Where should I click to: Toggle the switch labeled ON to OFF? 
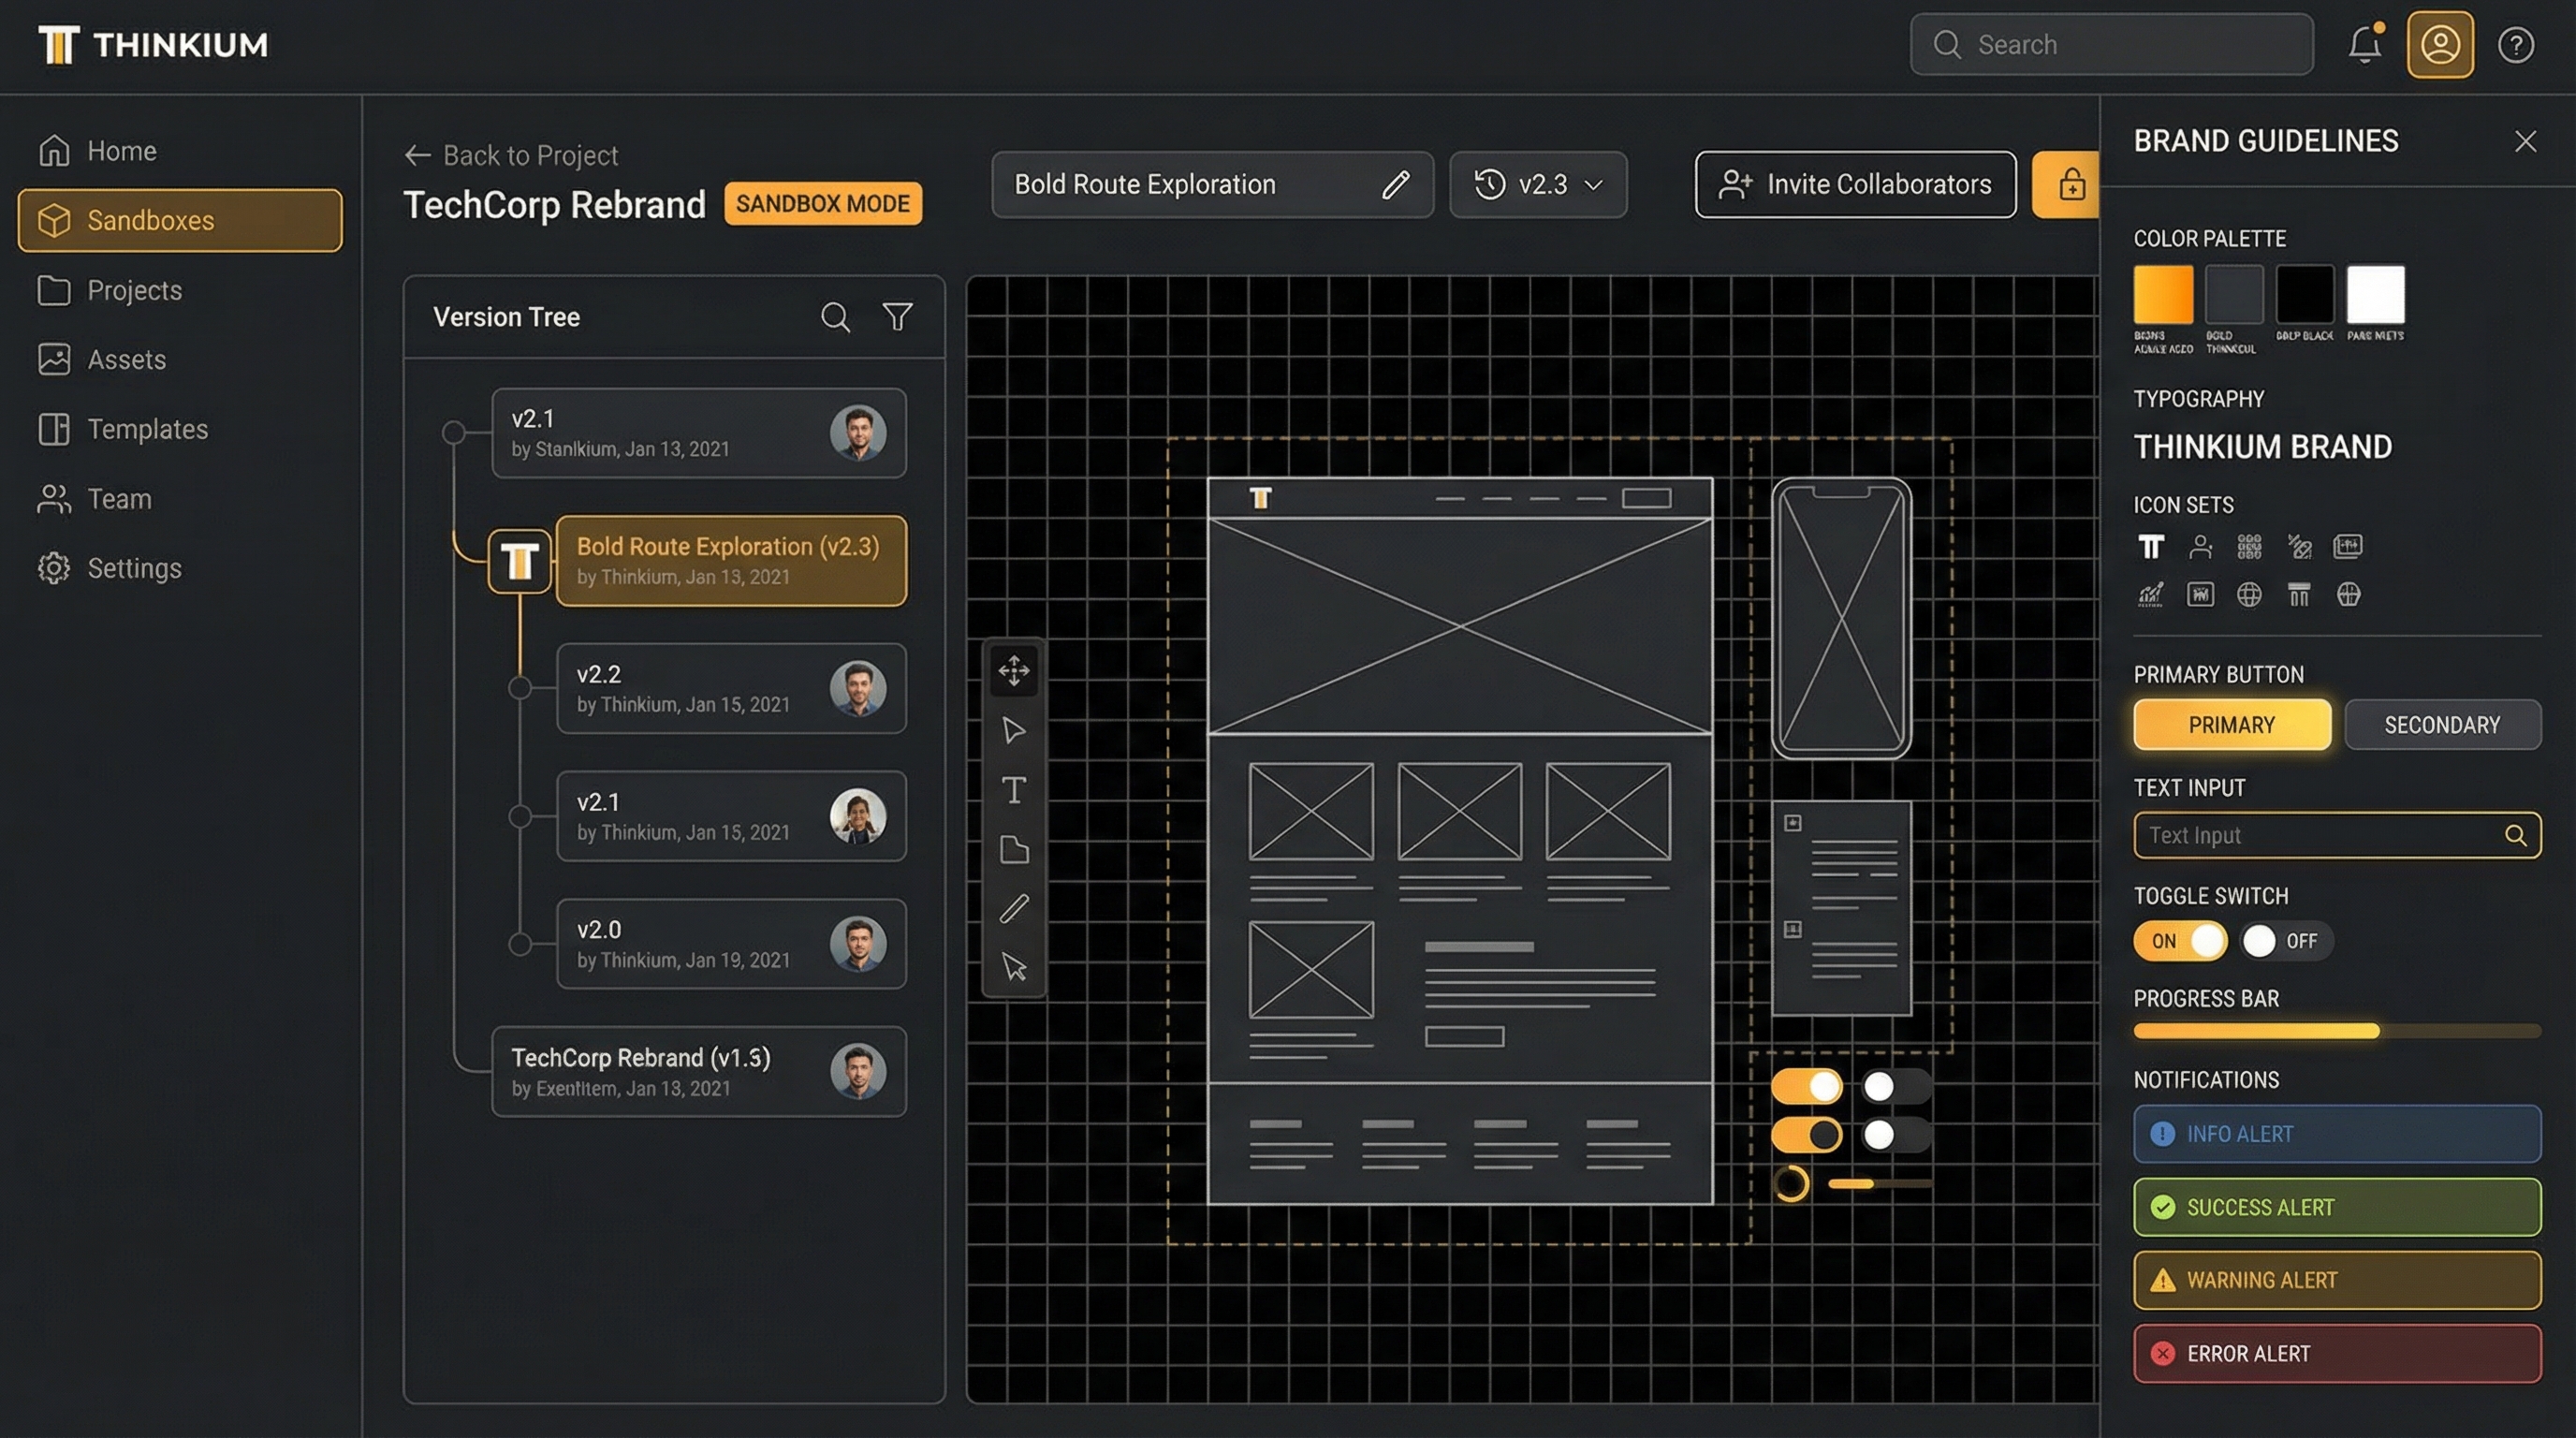(x=2180, y=940)
